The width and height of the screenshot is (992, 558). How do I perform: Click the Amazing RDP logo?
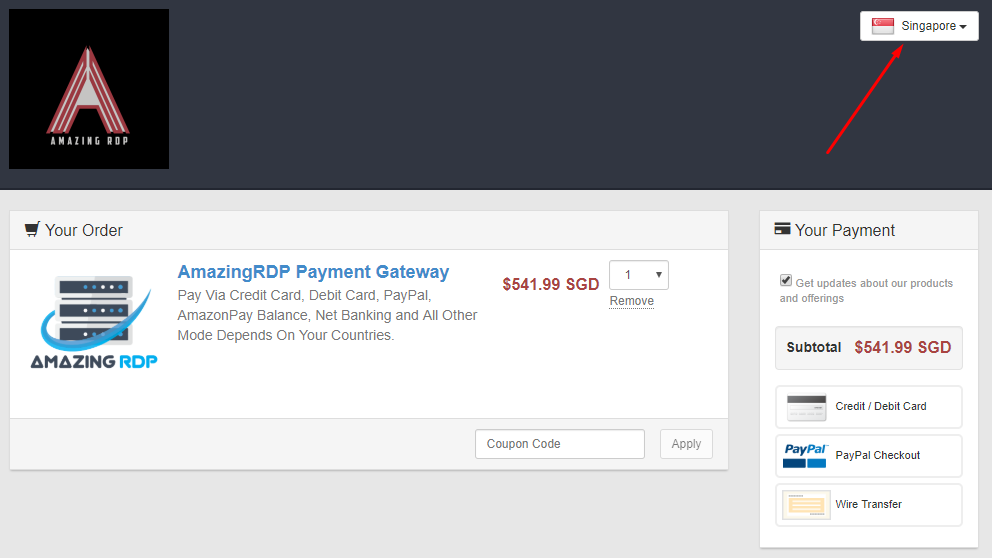[89, 89]
